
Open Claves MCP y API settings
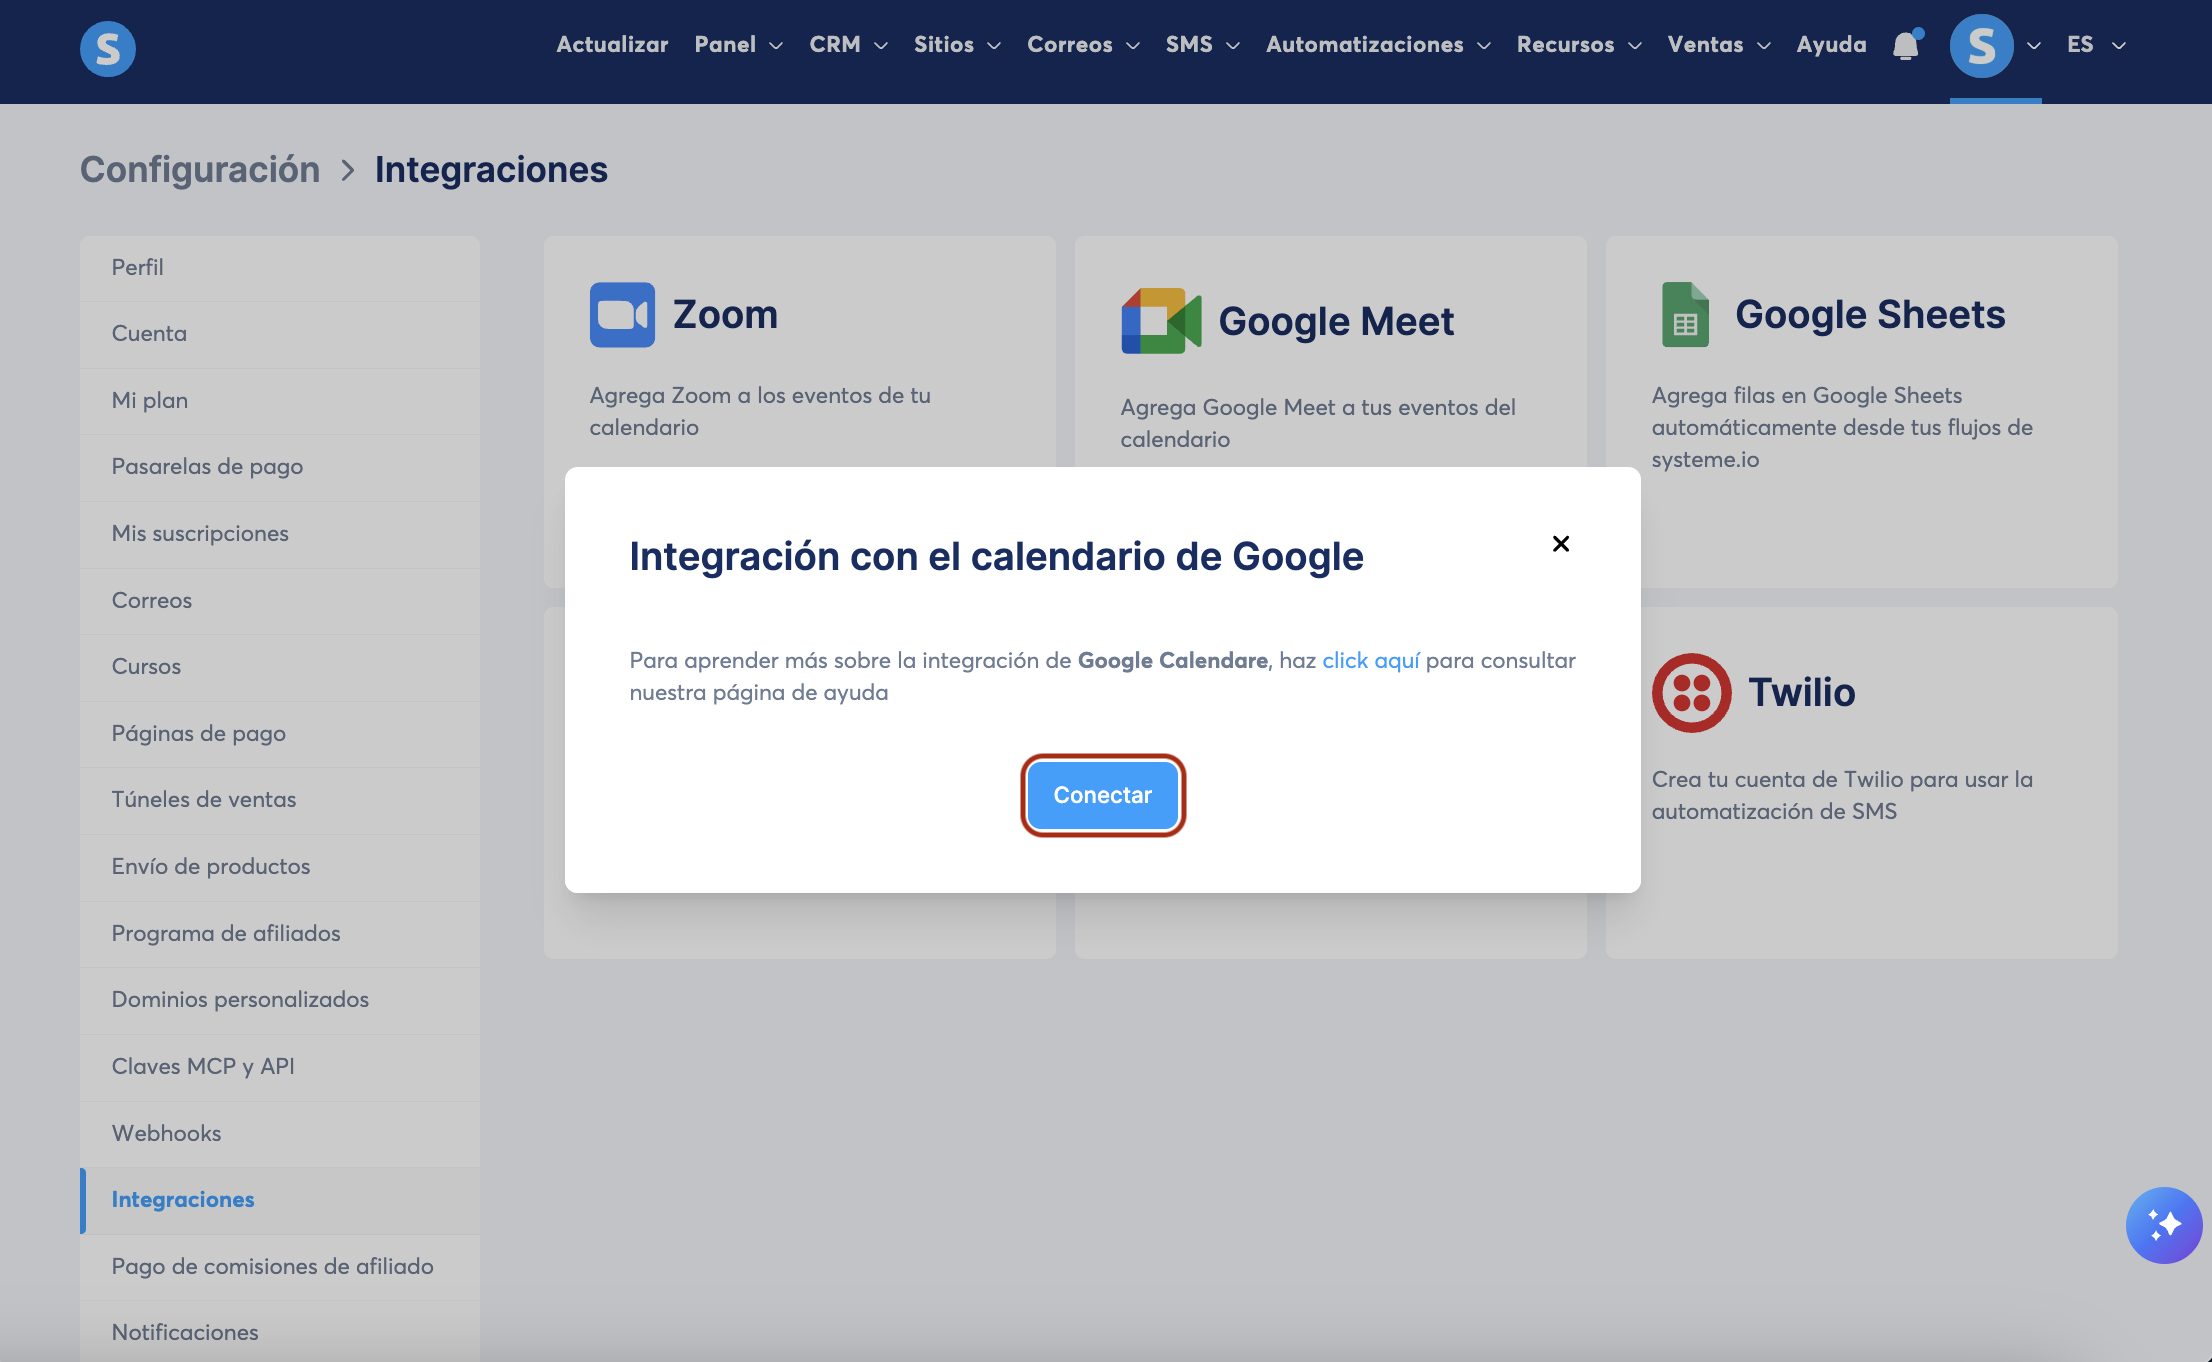(x=280, y=1066)
